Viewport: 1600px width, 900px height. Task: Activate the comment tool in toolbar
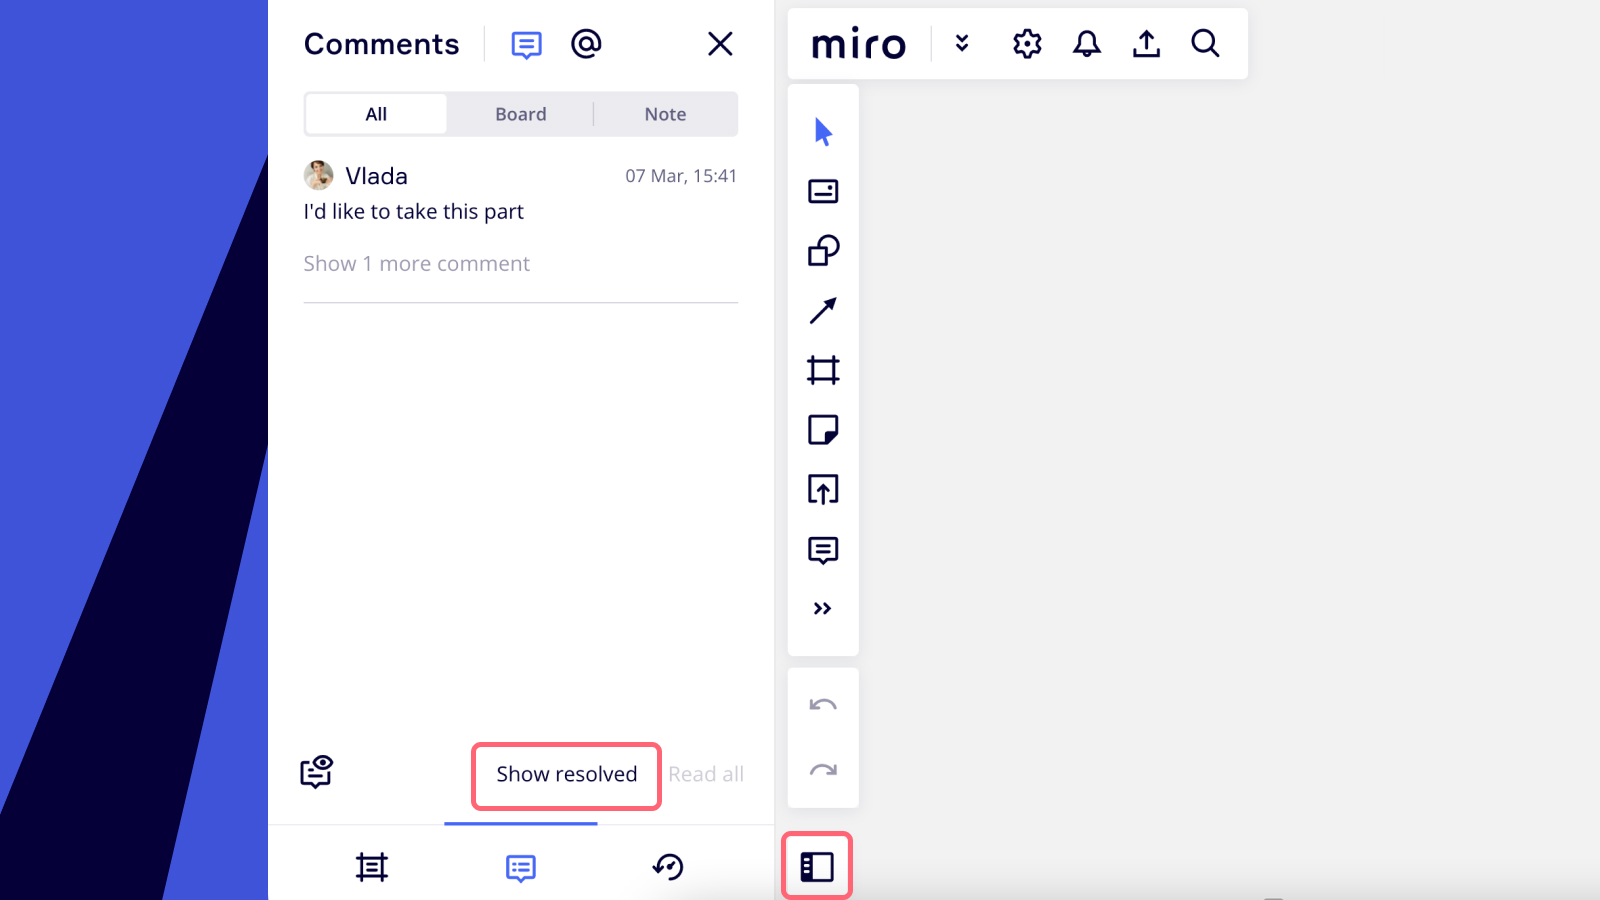click(823, 550)
